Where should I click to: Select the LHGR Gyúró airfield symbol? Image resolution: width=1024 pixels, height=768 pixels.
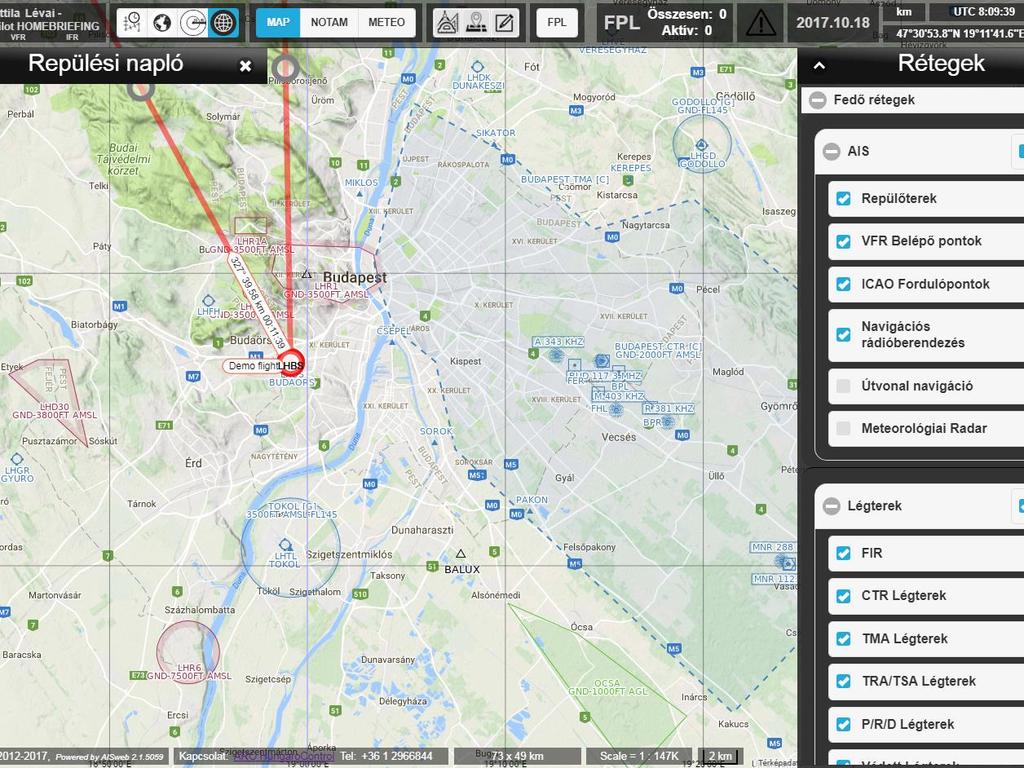[16, 459]
